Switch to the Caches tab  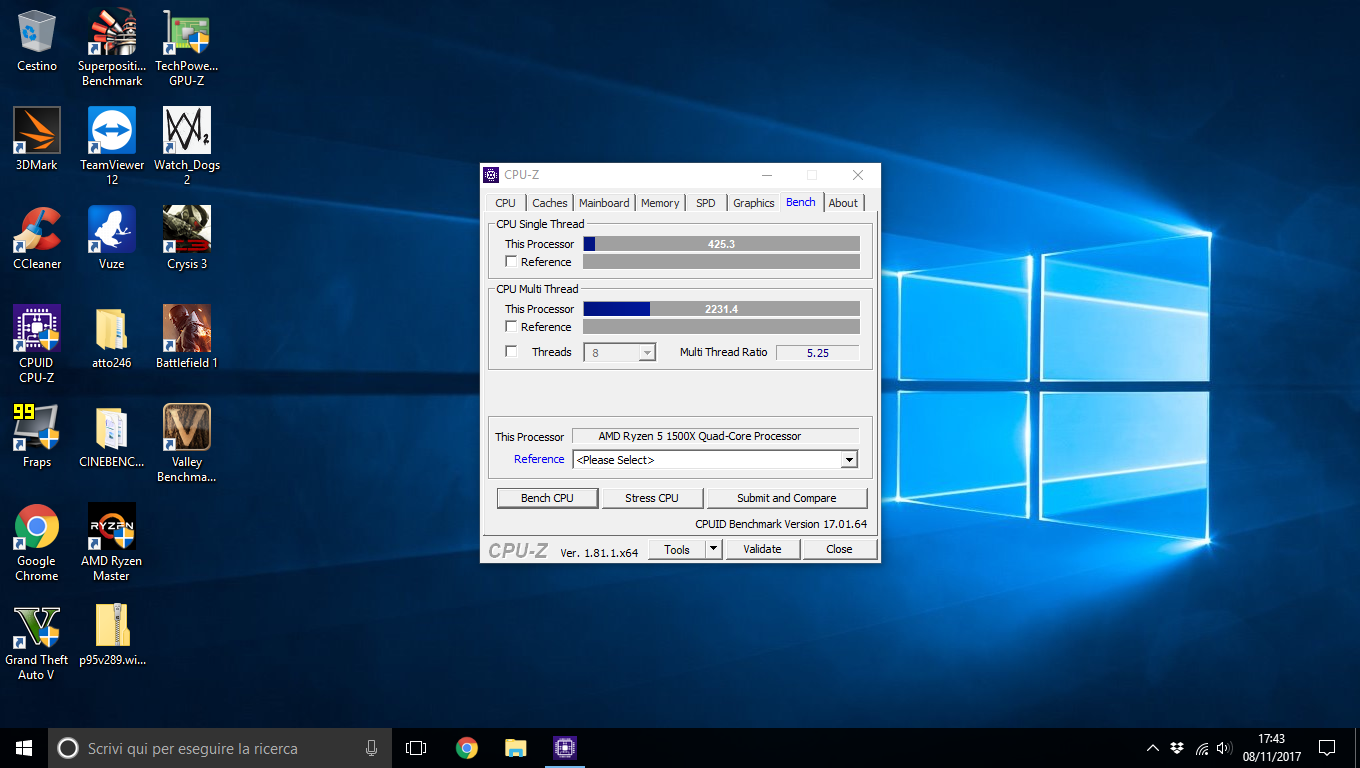[550, 203]
